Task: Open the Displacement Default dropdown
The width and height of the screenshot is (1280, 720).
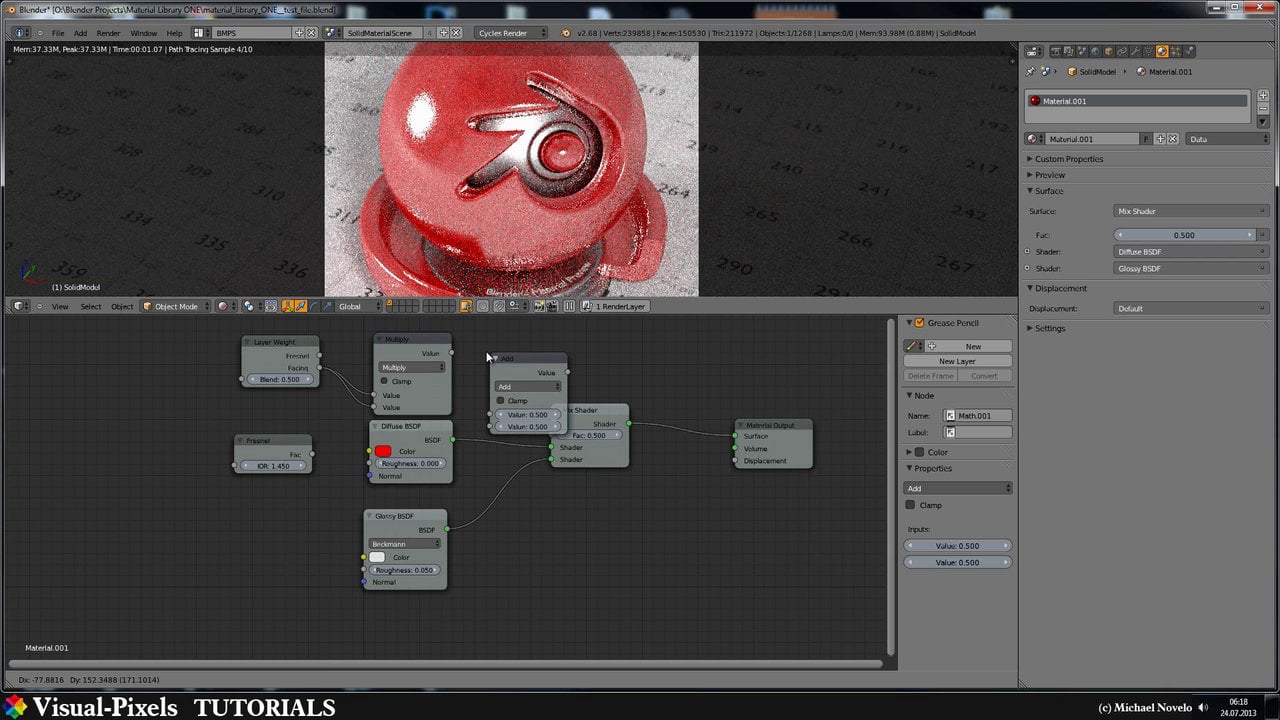Action: point(1191,308)
